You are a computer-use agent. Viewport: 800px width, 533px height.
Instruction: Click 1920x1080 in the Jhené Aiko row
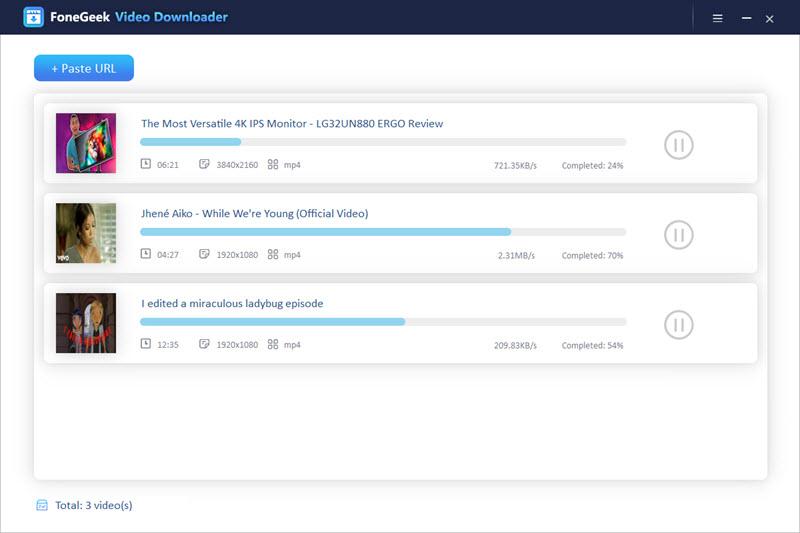[237, 255]
